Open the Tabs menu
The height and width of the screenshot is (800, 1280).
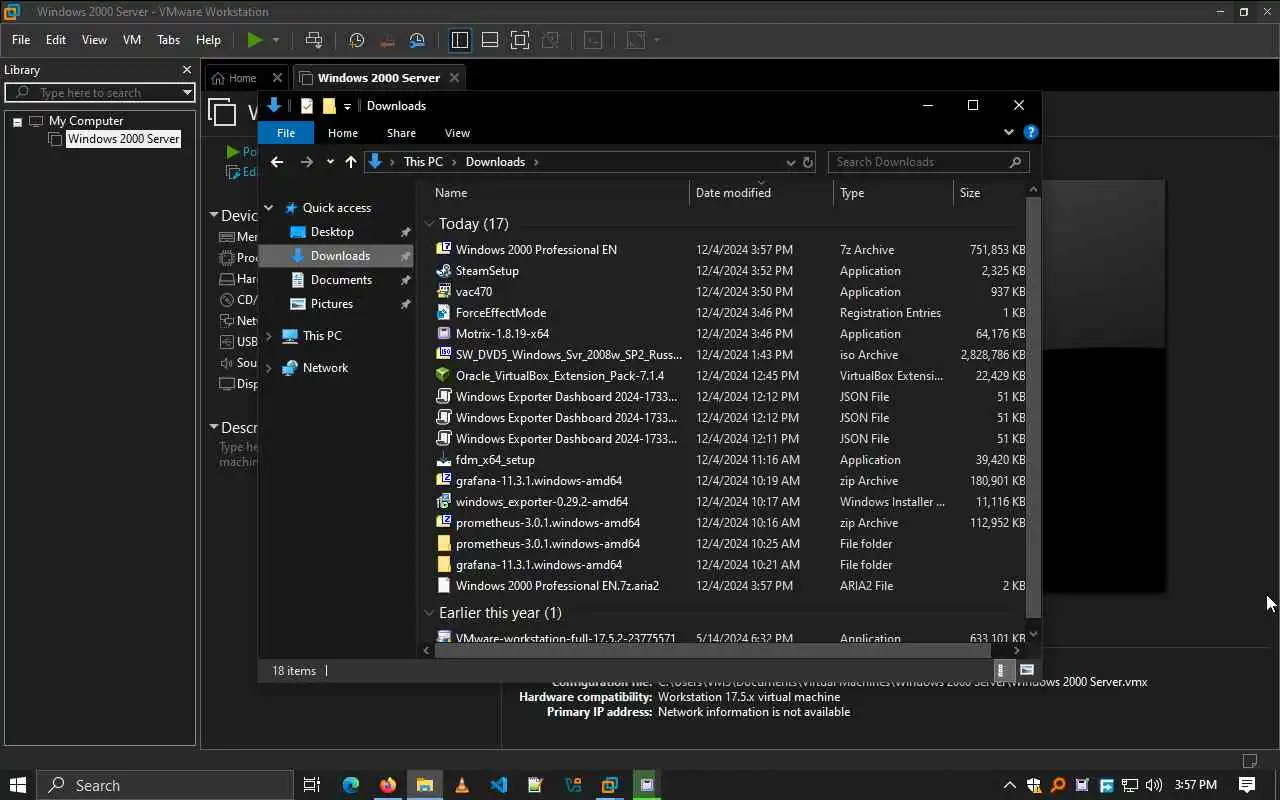pyautogui.click(x=168, y=40)
